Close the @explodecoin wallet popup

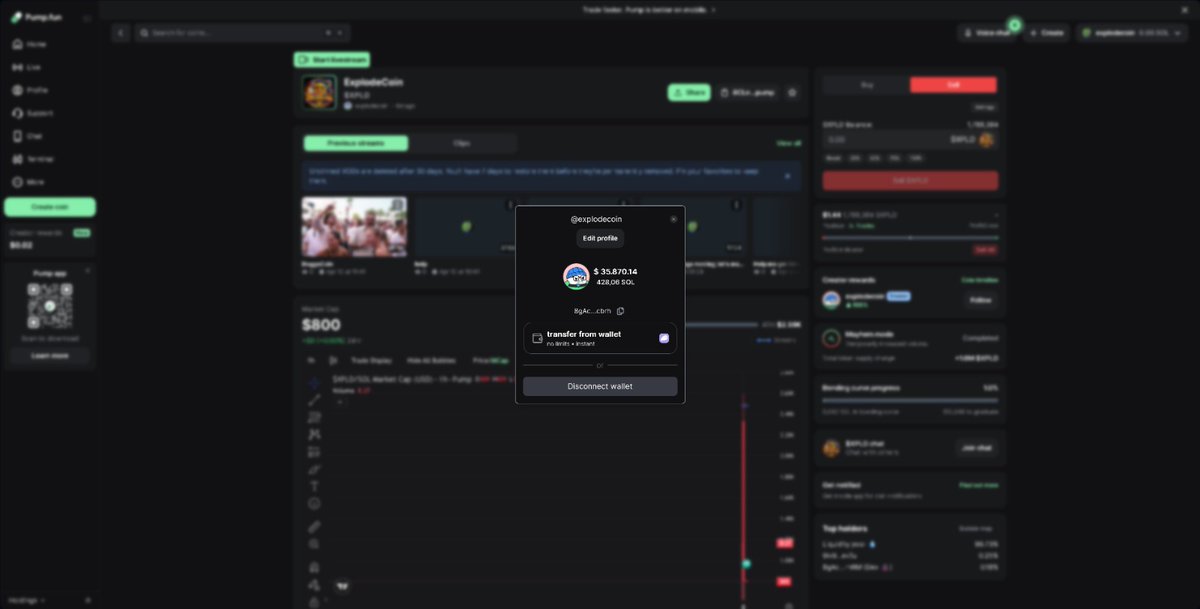click(673, 219)
